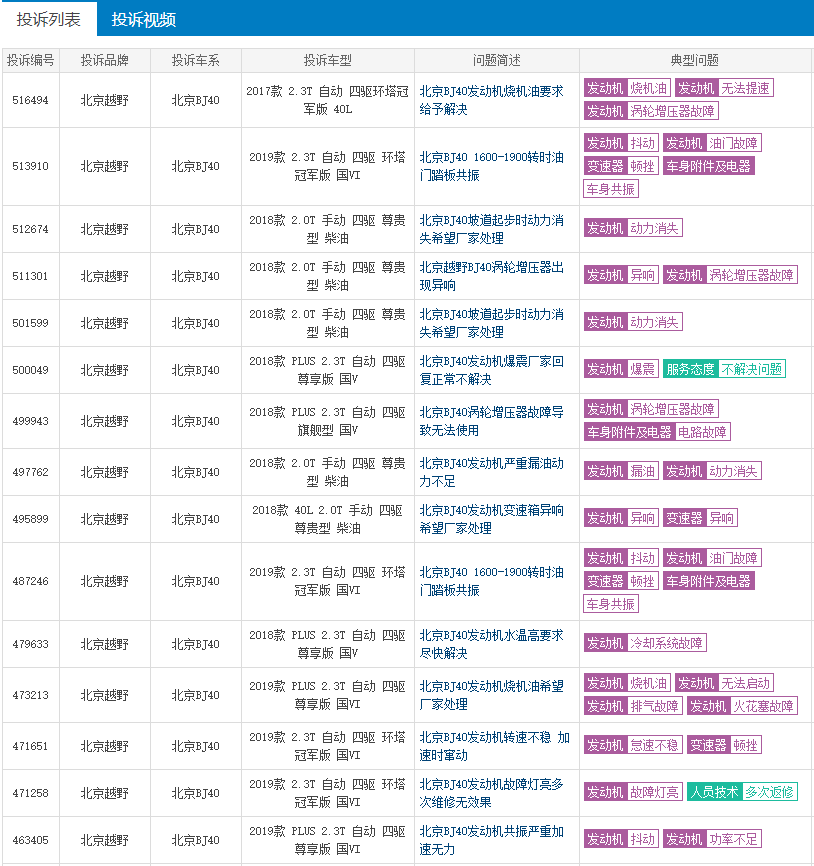
Task: Click model 2018款 PLUS 2.3T 旗舰型 国V
Action: [327, 421]
